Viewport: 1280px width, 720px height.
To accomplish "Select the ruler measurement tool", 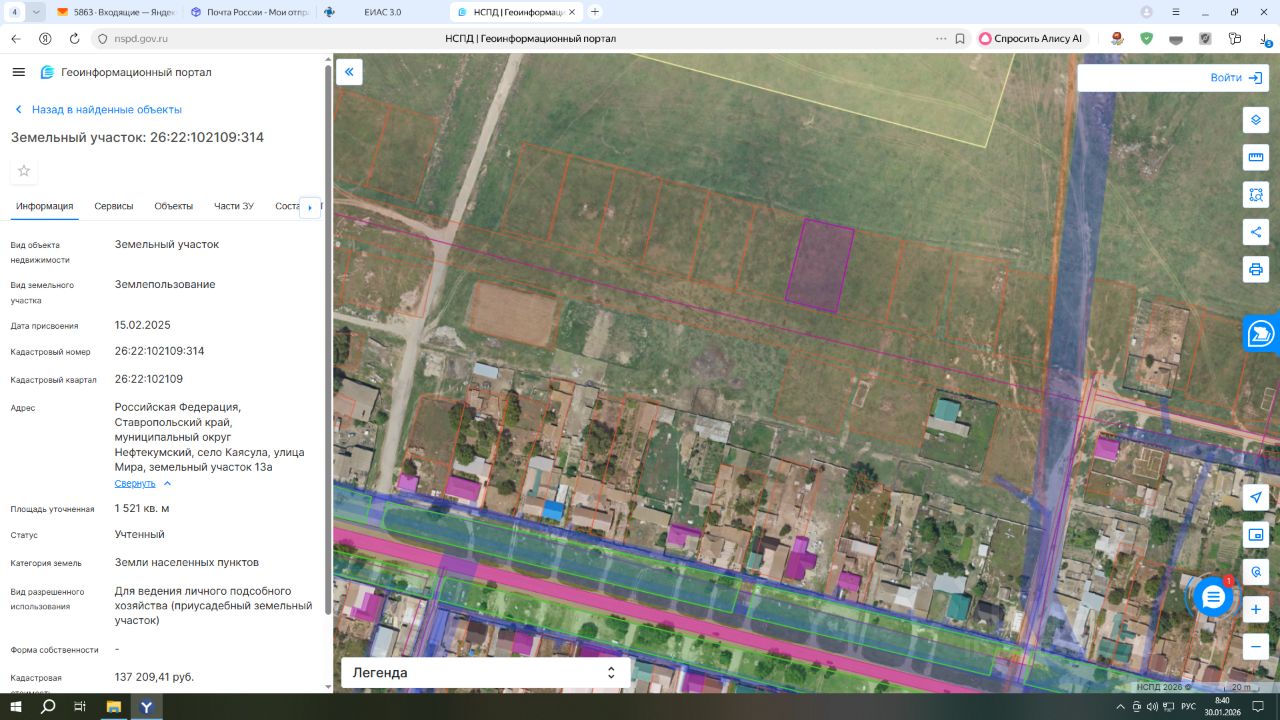I will point(1256,157).
